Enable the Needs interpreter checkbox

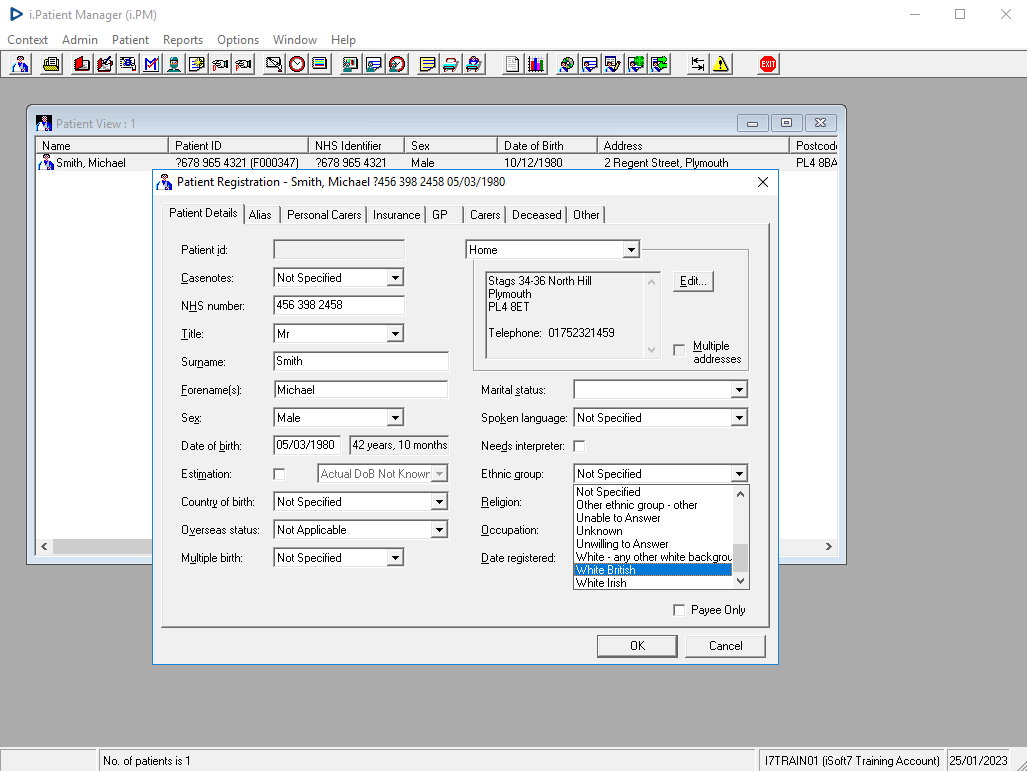point(579,446)
